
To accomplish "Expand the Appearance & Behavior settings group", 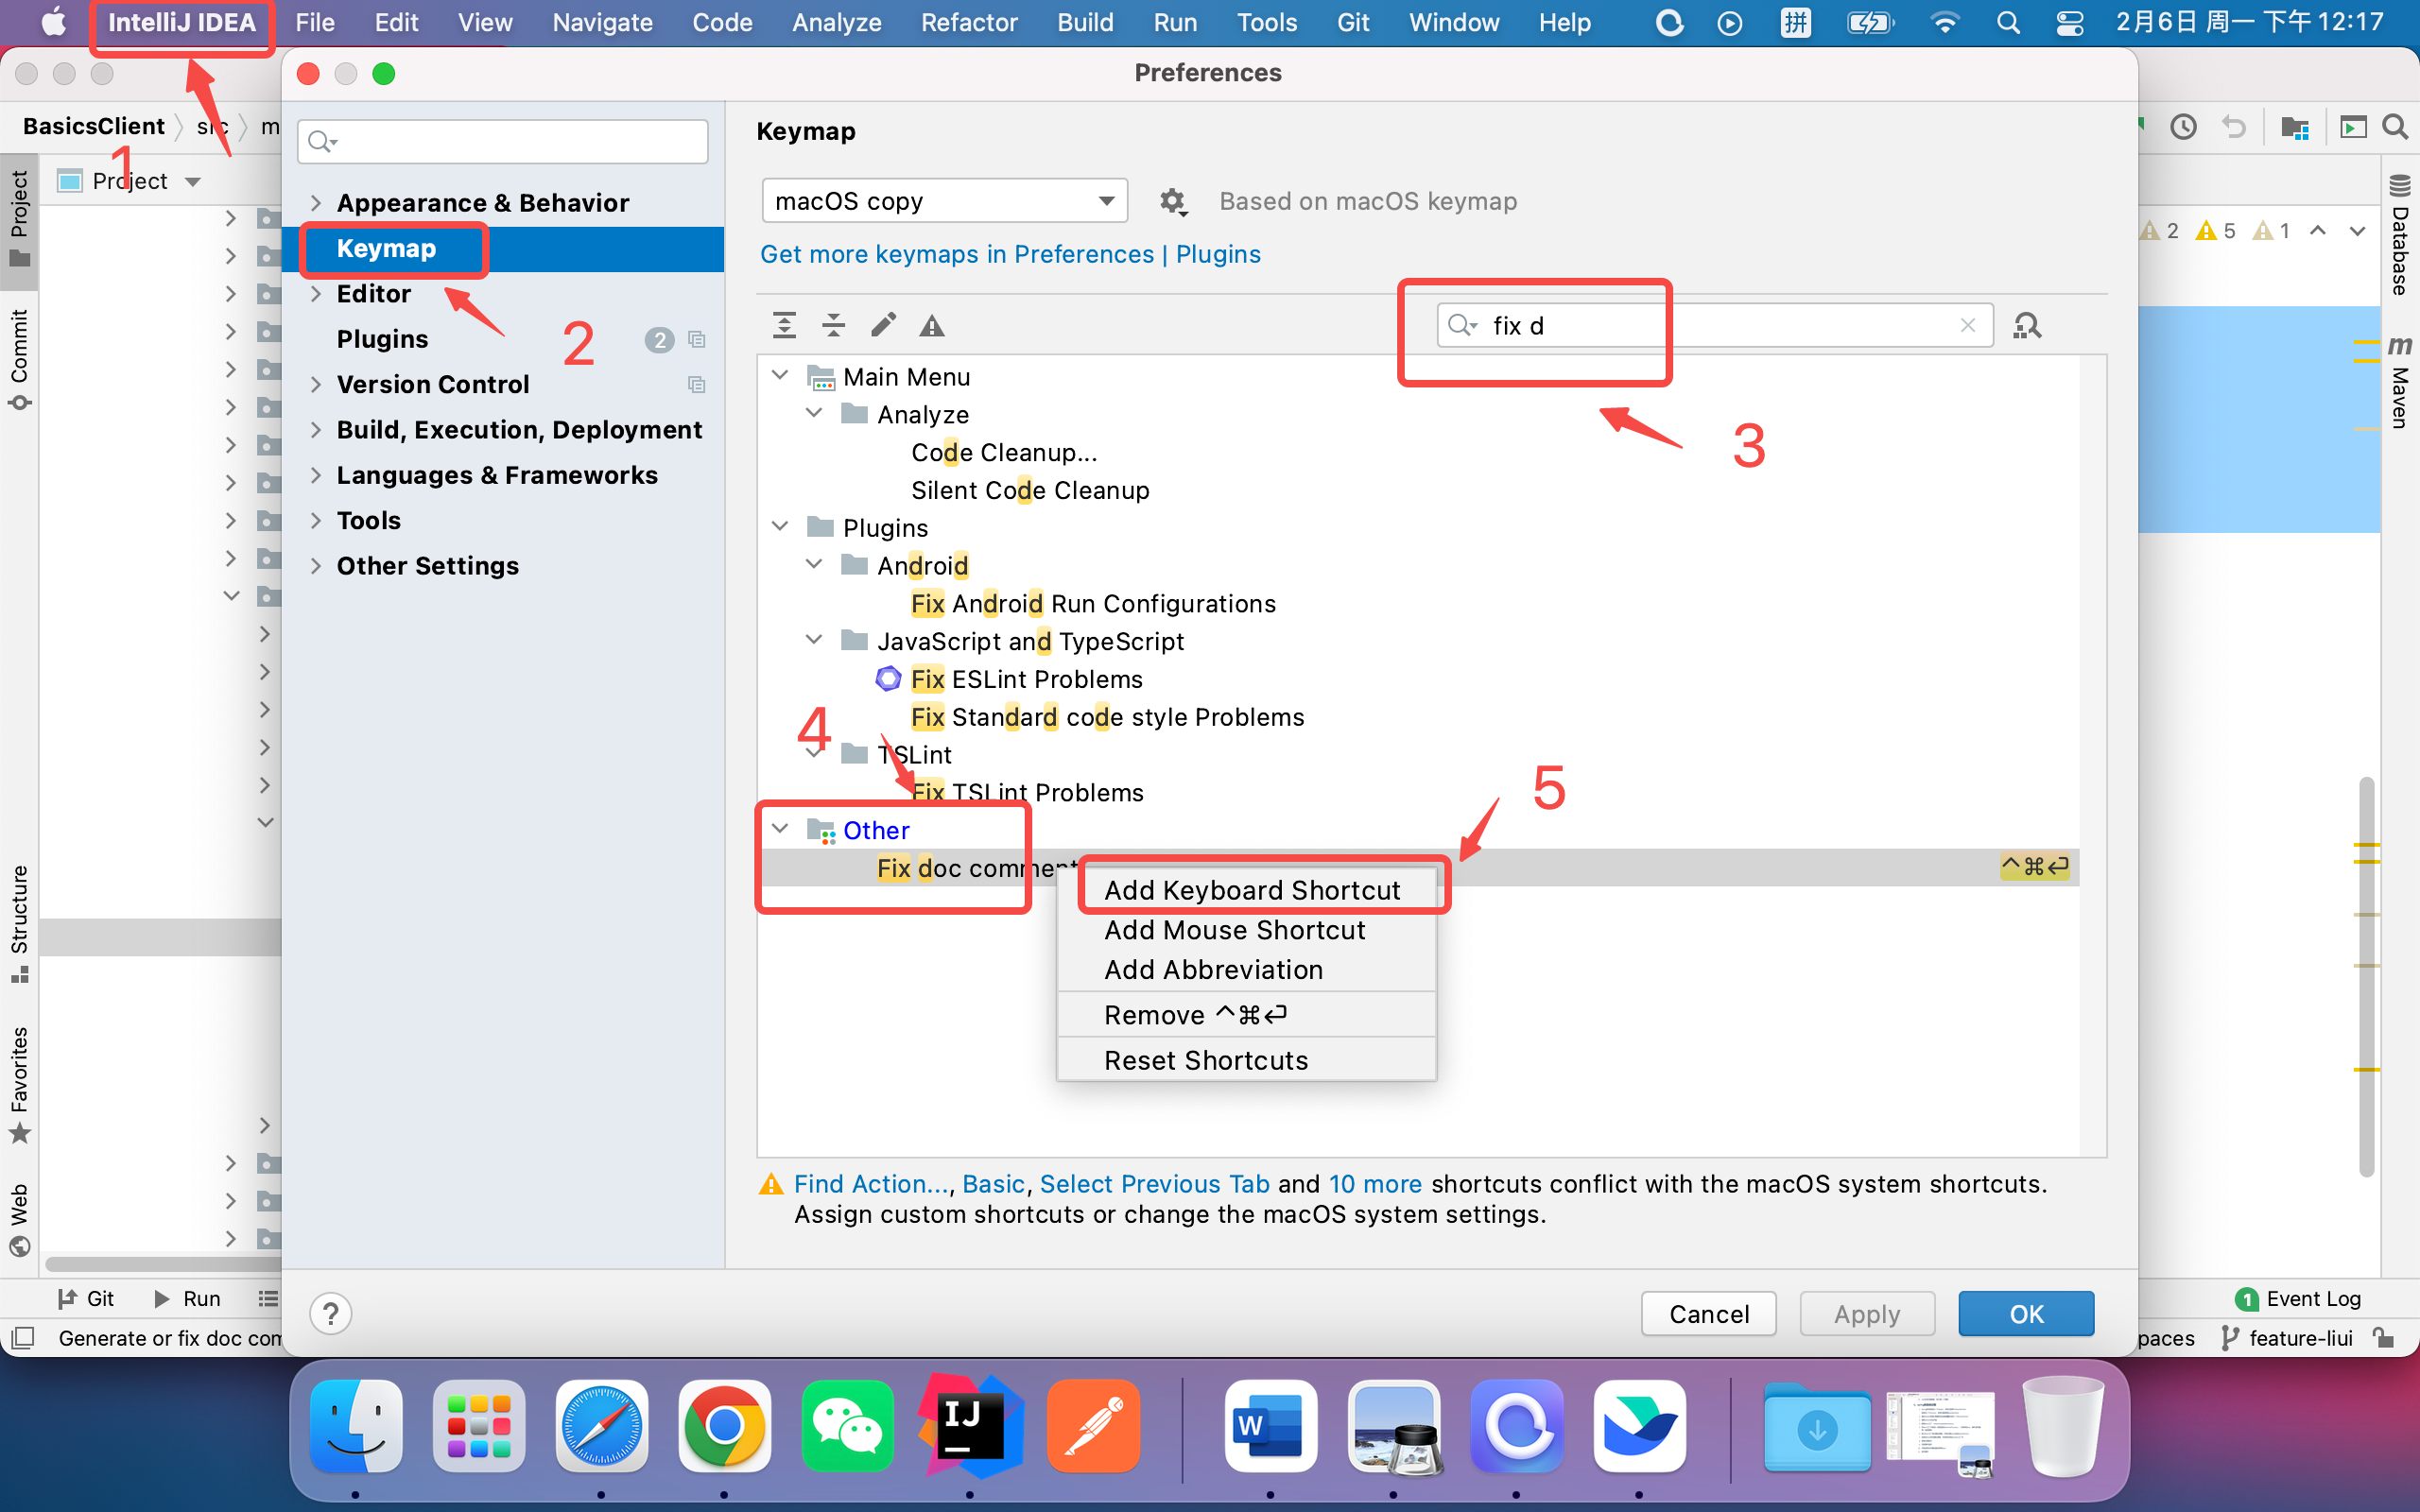I will pos(316,203).
